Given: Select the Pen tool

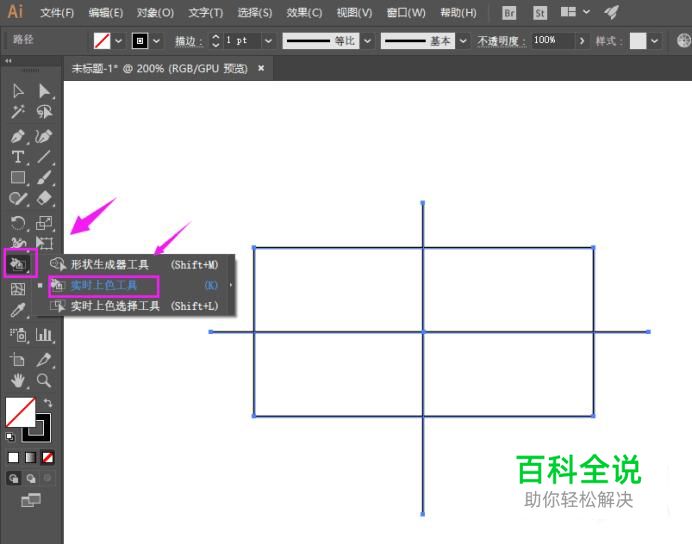Looking at the screenshot, I should [x=18, y=136].
